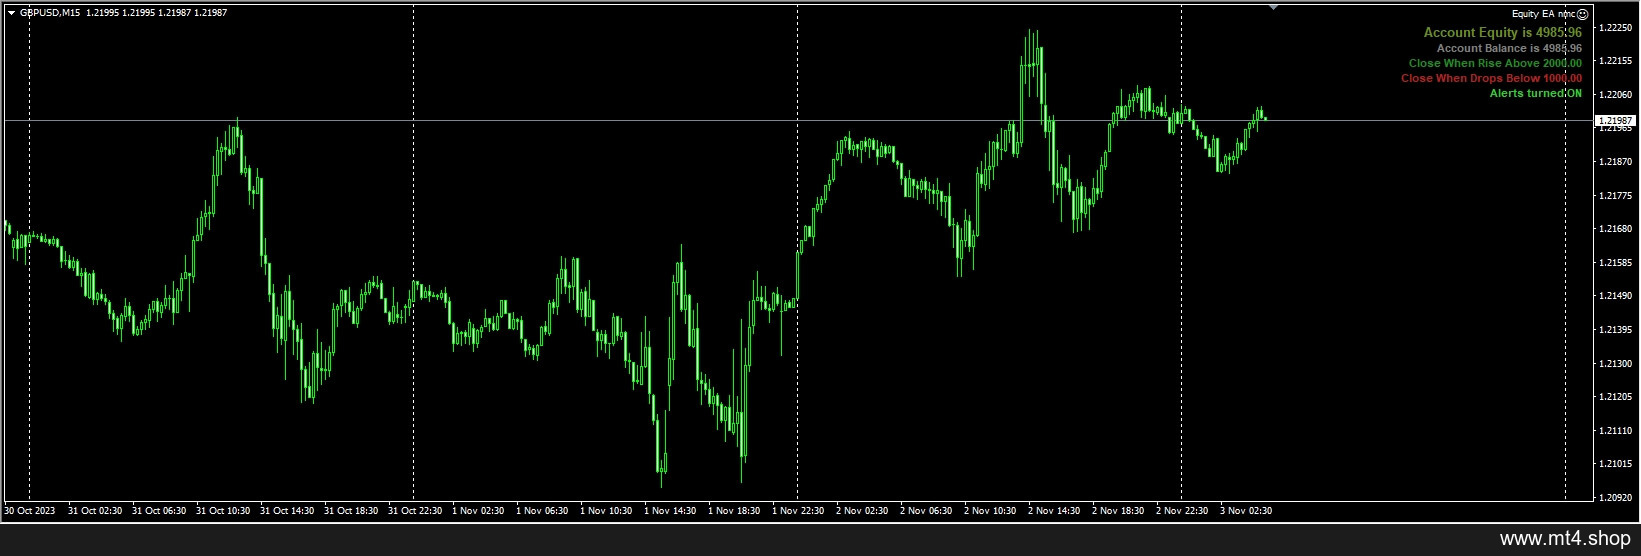Click 'Account Equity is 4985.96' label

(x=1503, y=33)
